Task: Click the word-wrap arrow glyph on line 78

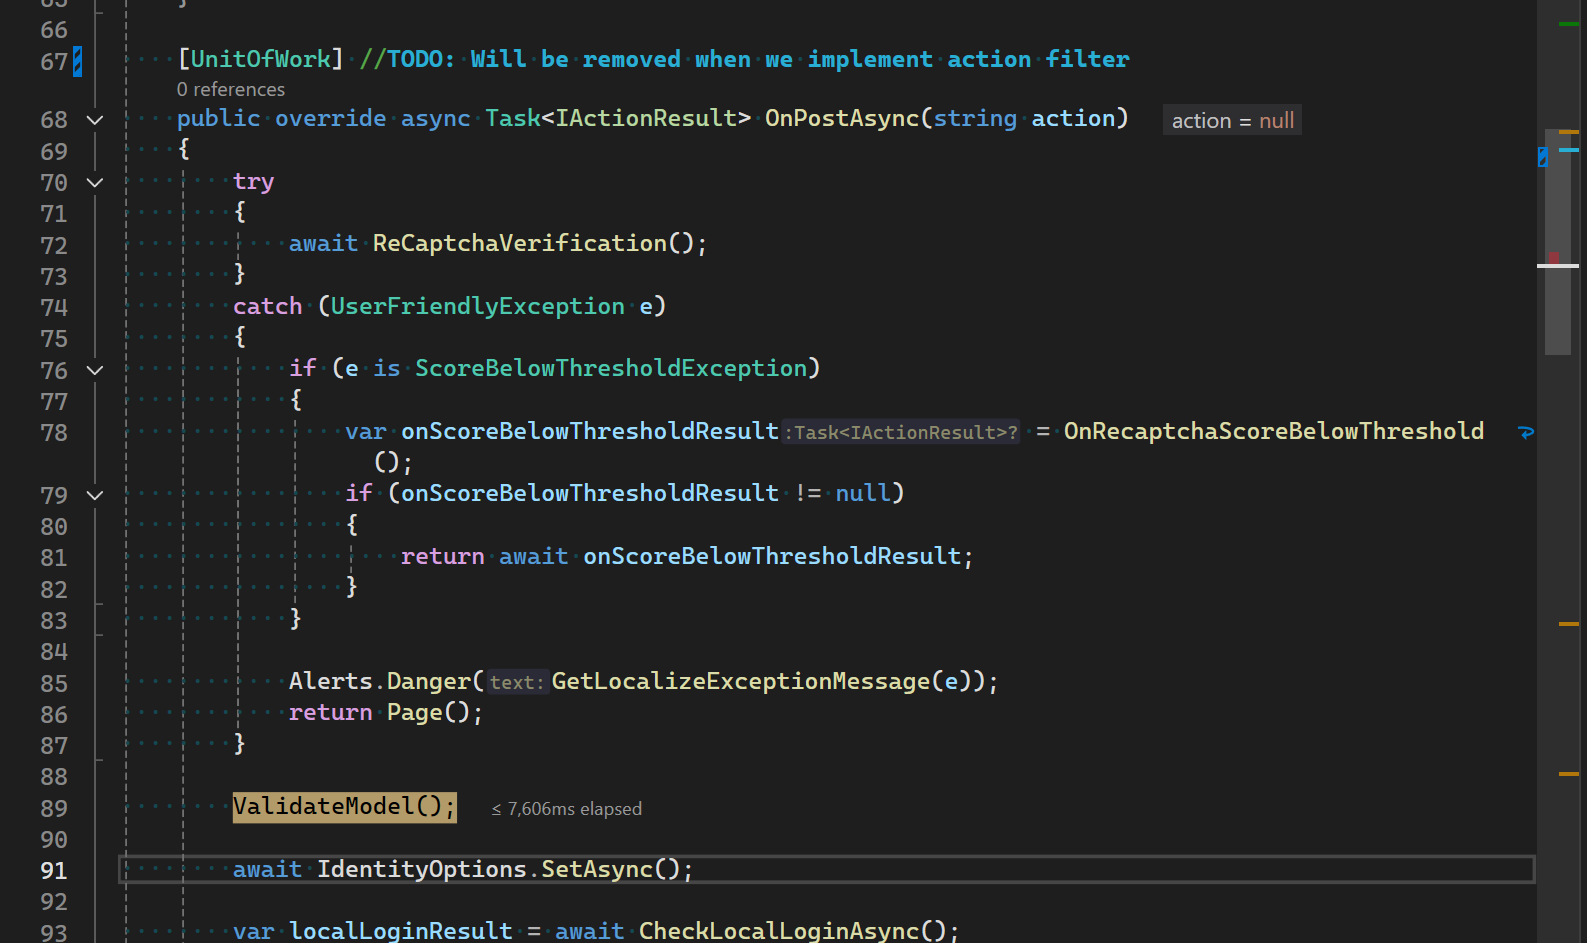Action: (x=1525, y=432)
